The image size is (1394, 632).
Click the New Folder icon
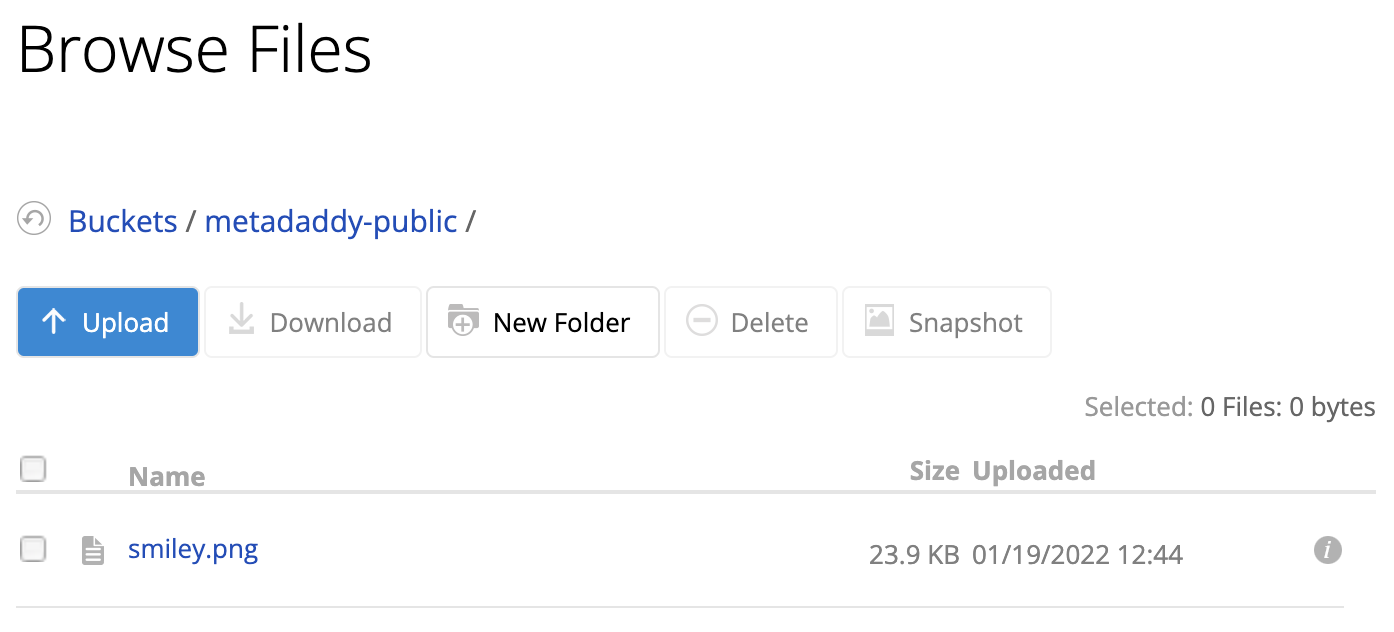pos(462,321)
